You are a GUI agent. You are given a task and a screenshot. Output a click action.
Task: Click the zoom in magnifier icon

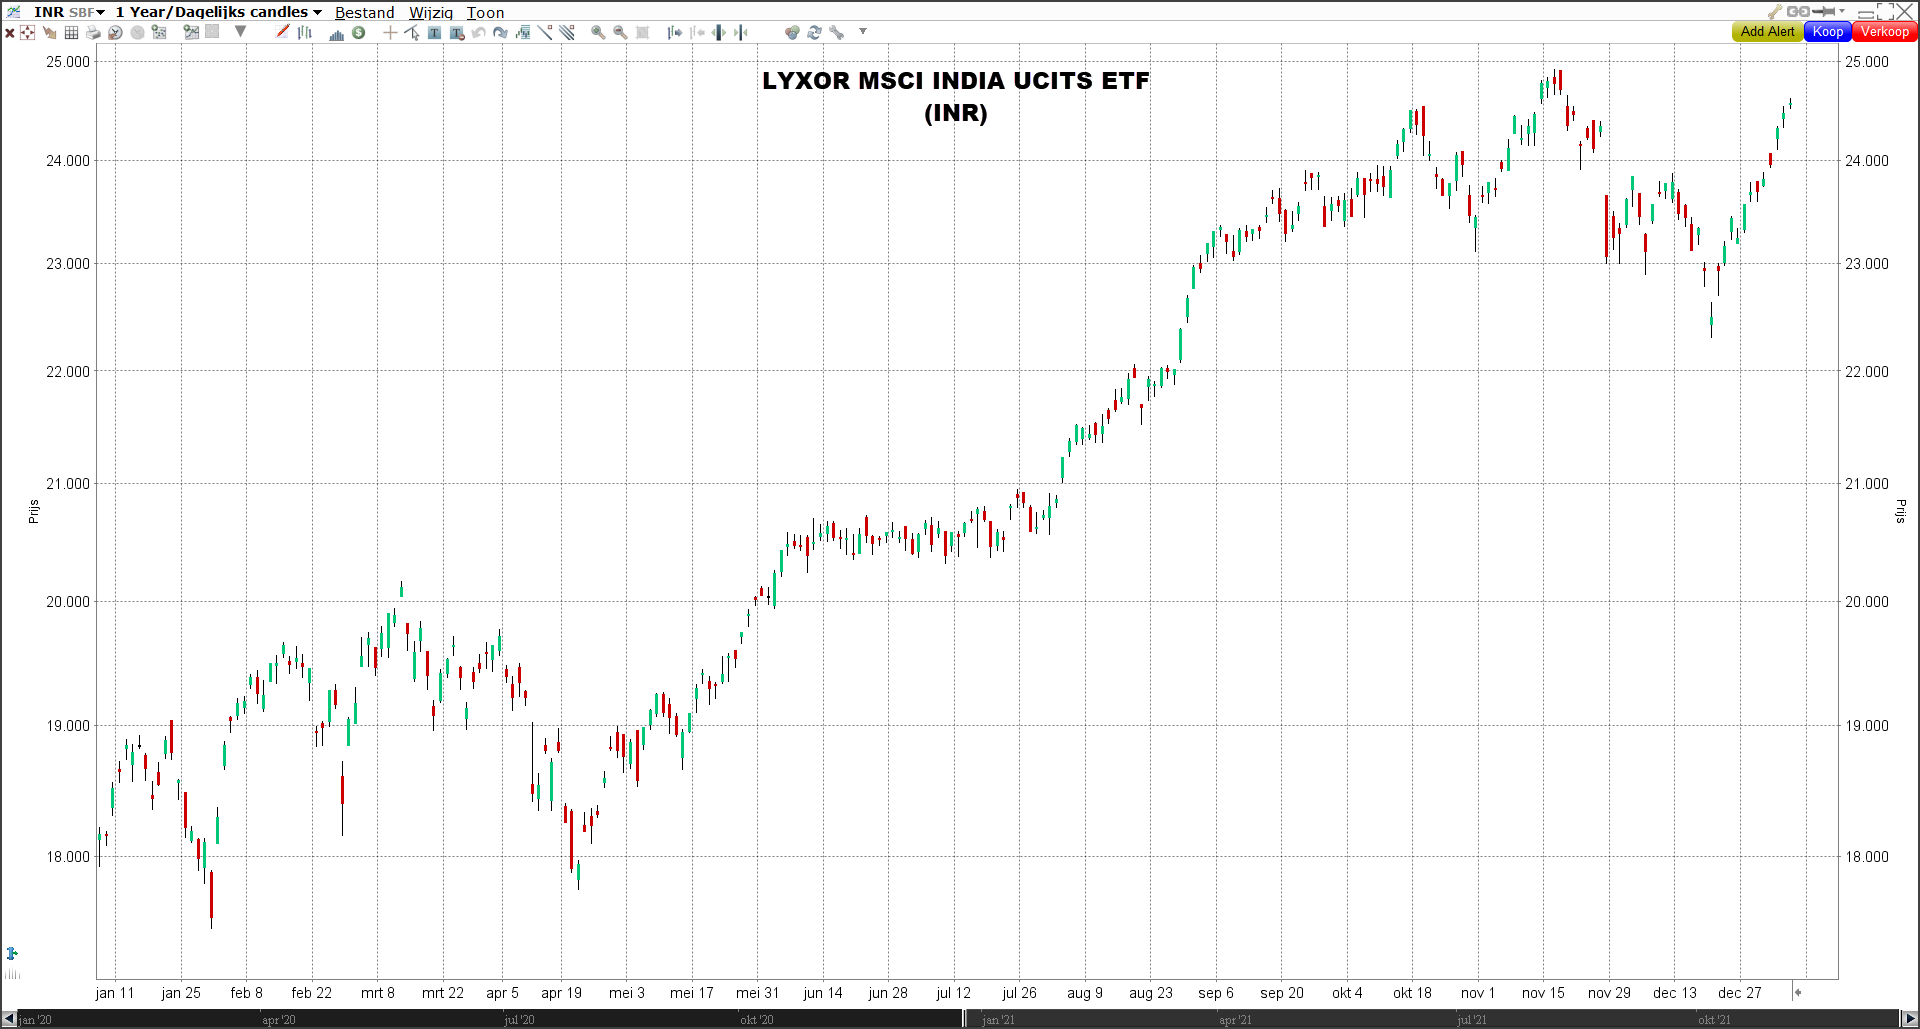point(598,32)
